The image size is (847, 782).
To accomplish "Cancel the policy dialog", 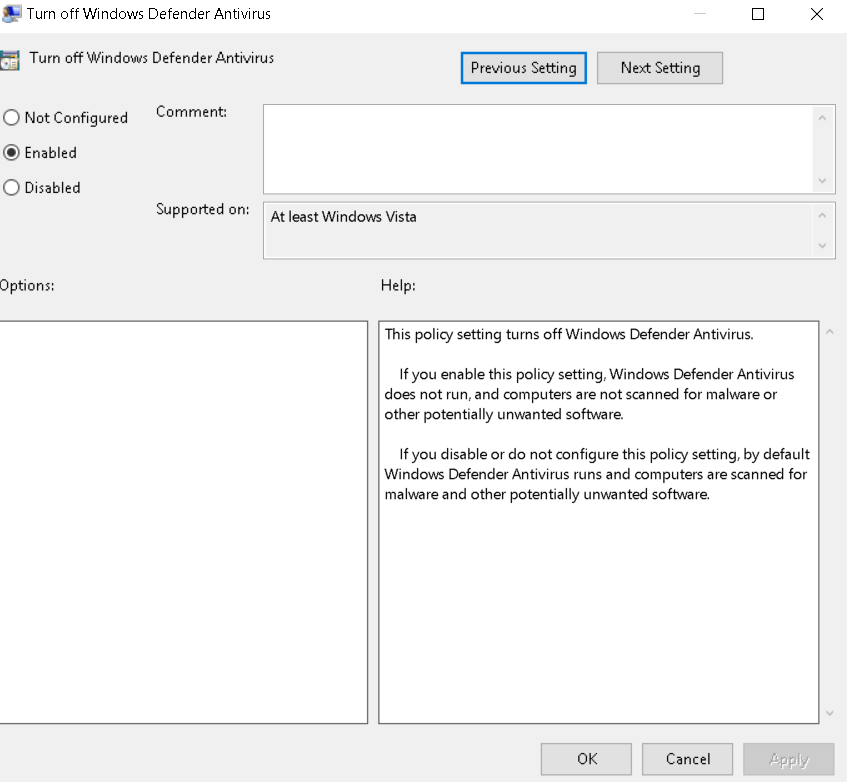I will click(687, 759).
